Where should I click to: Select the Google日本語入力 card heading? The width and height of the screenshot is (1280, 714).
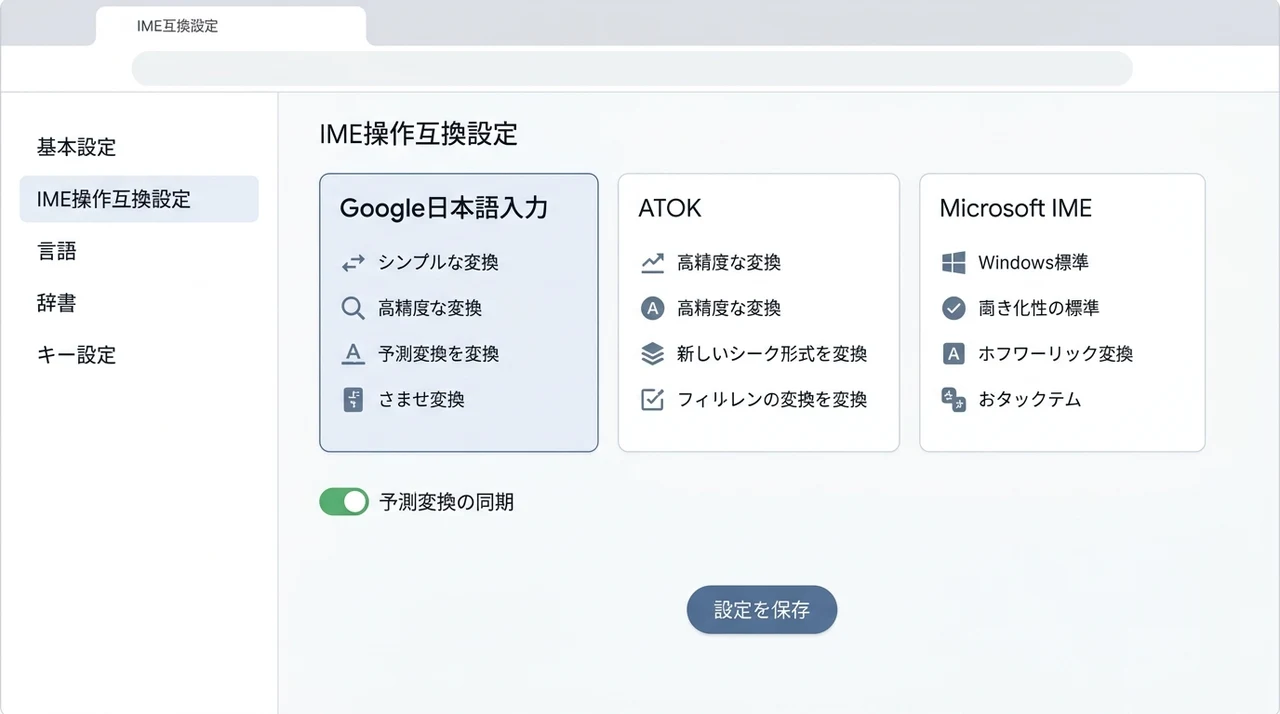pyautogui.click(x=444, y=208)
